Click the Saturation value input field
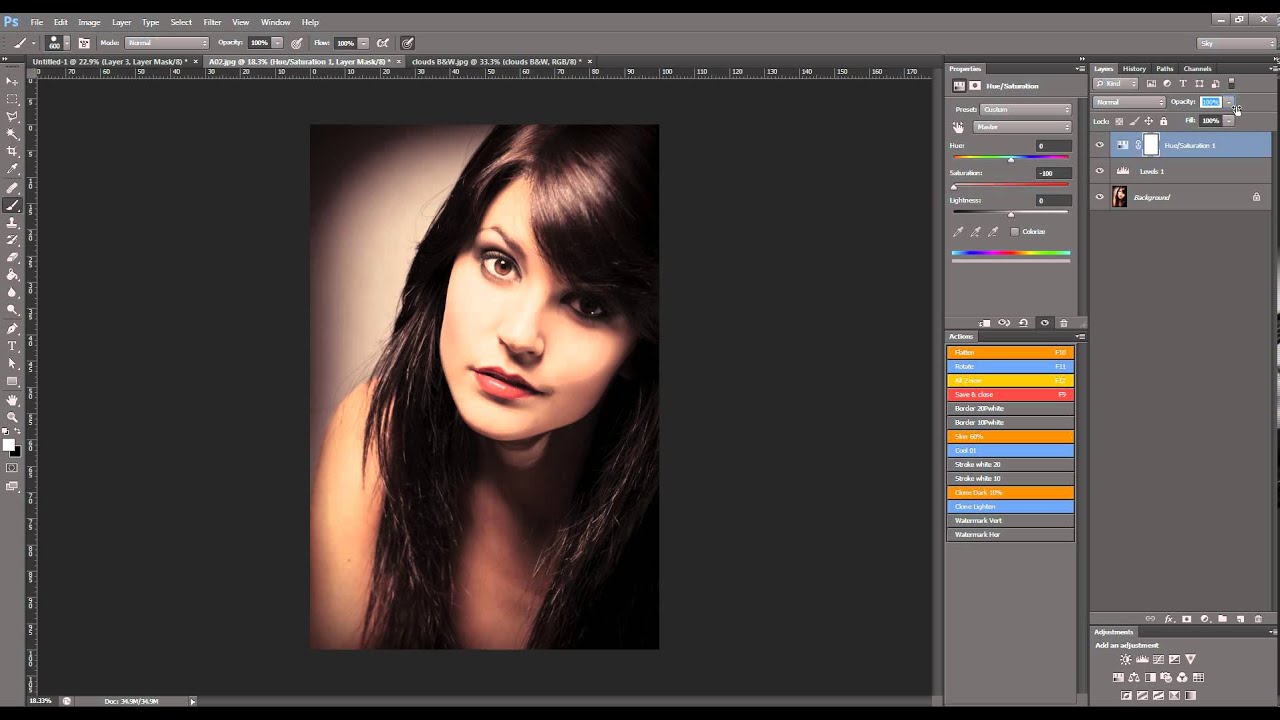 click(1053, 173)
